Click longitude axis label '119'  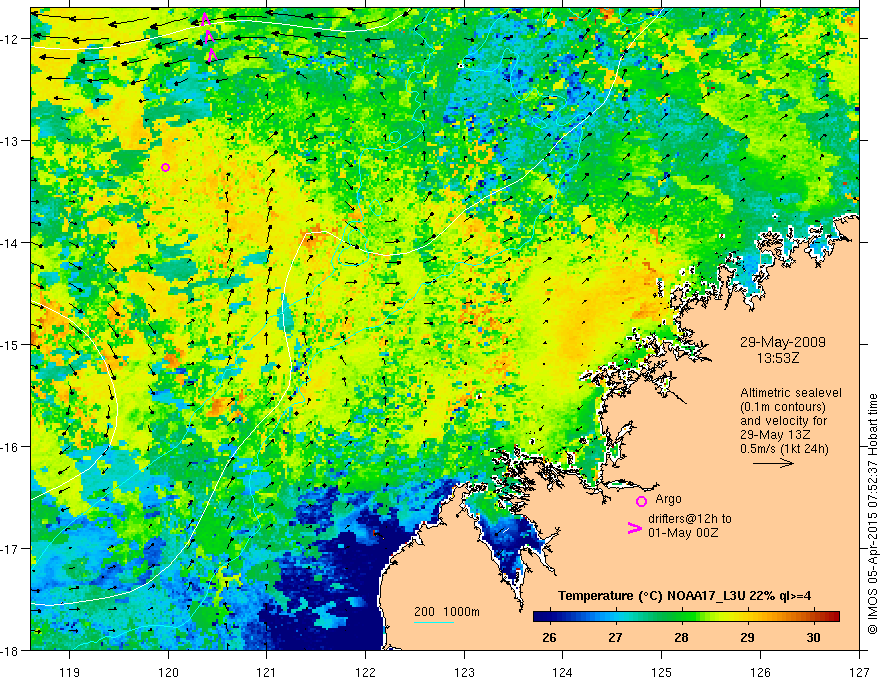70,672
